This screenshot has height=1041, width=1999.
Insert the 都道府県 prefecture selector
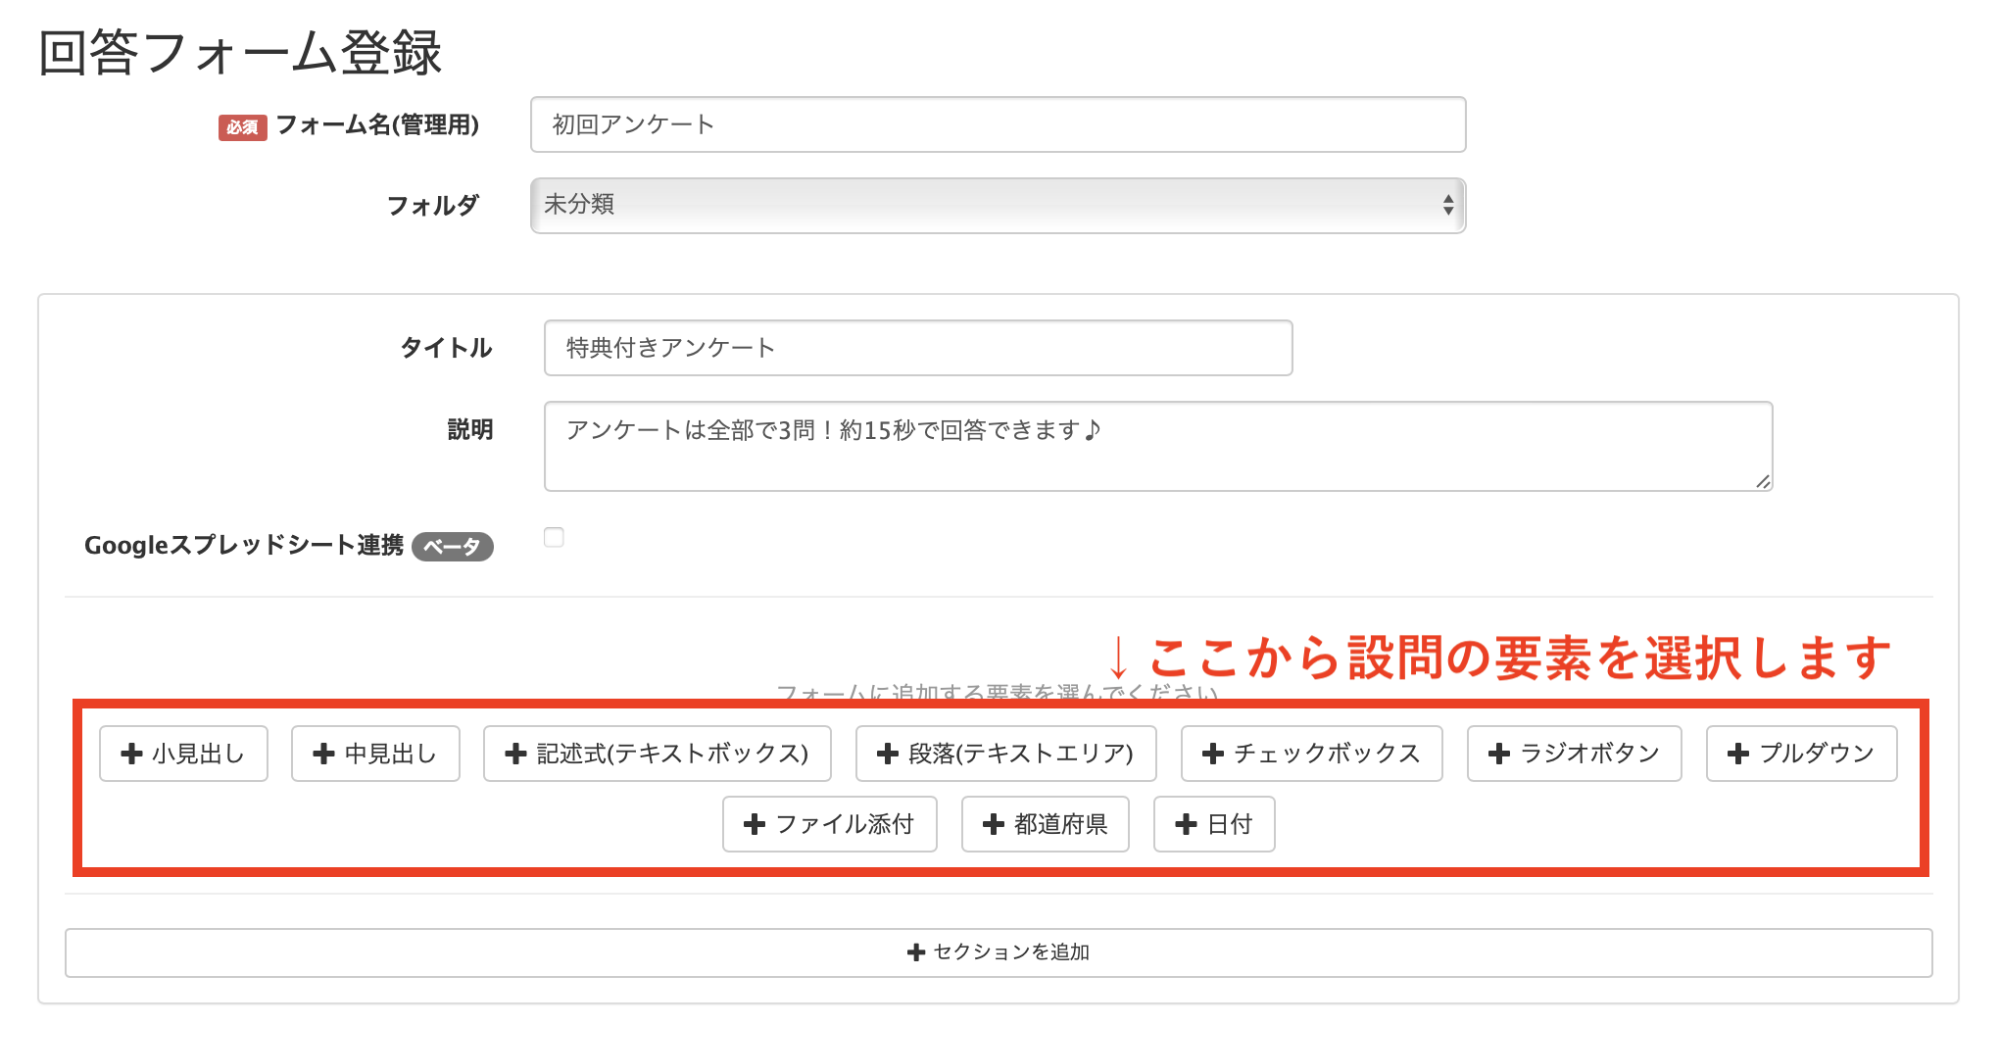[x=1045, y=824]
